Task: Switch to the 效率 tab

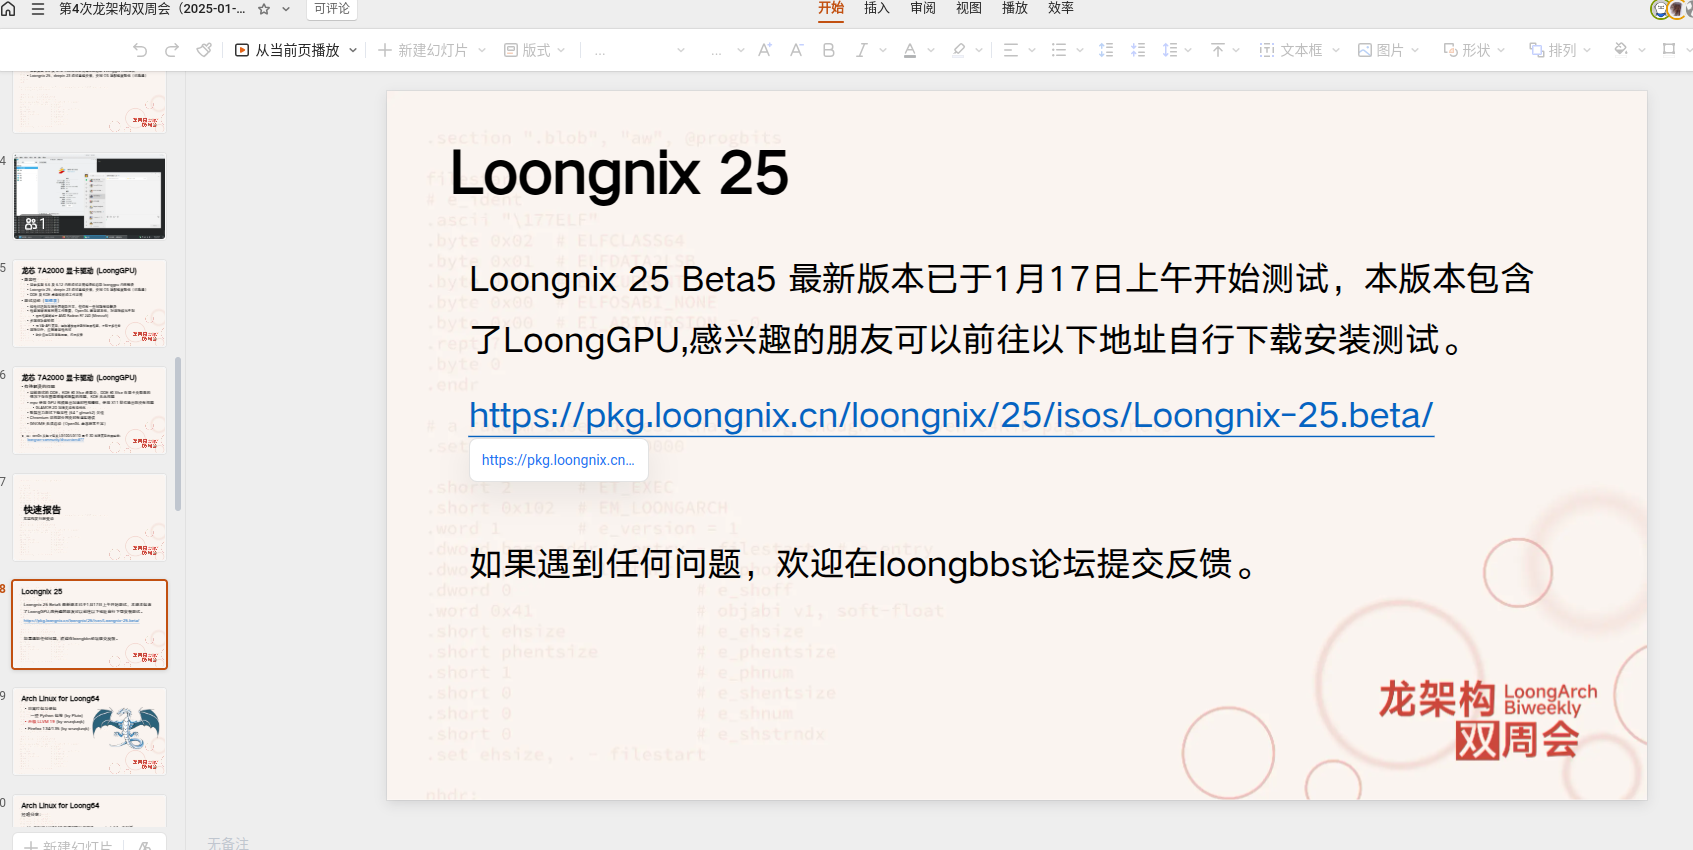Action: tap(1061, 8)
